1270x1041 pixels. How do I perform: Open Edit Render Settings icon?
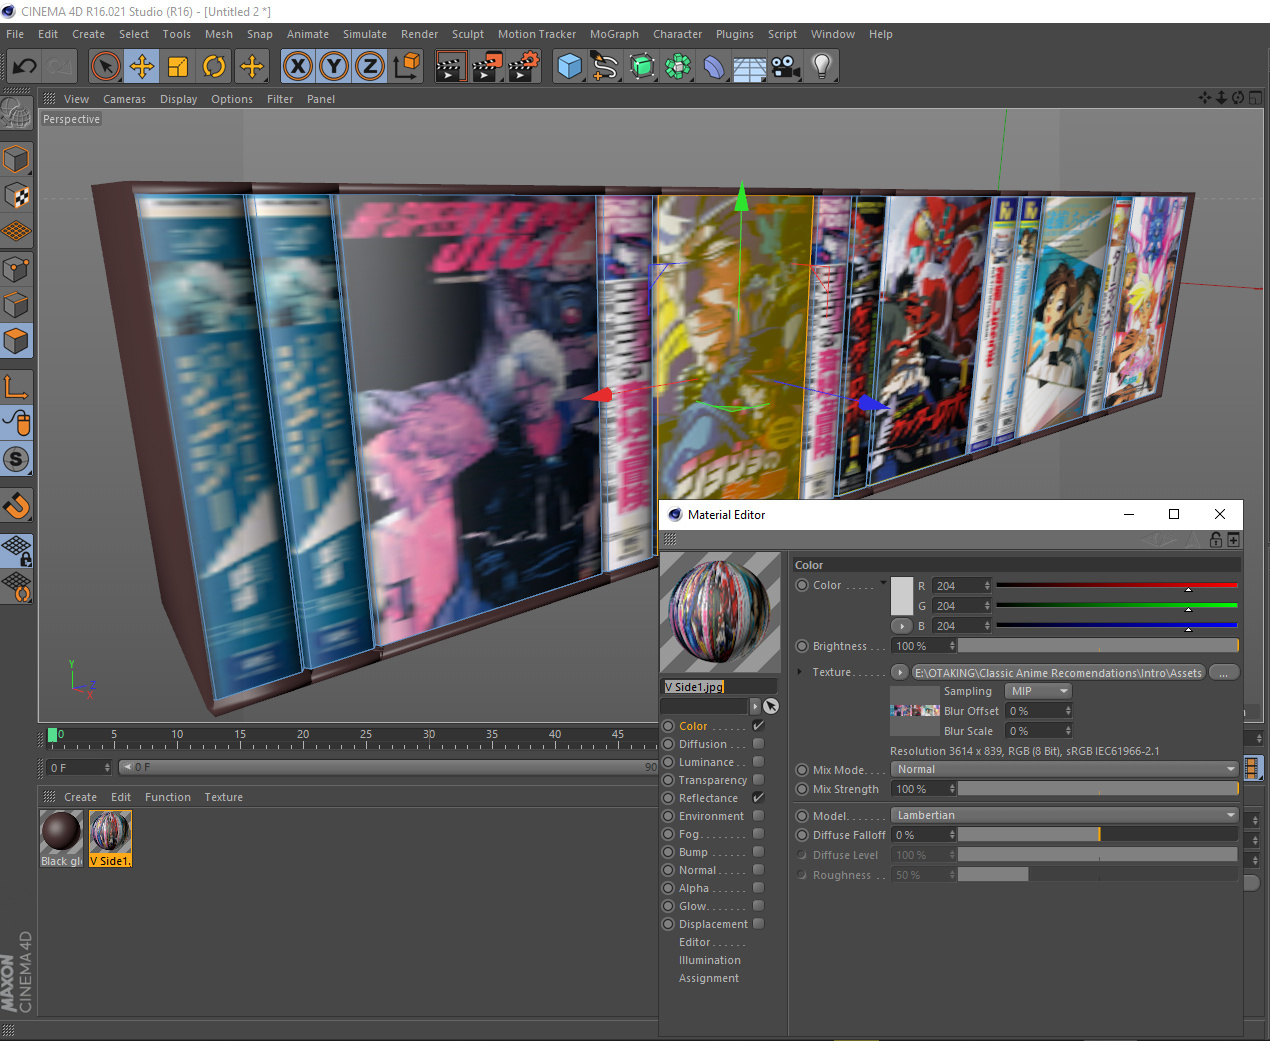coord(523,67)
